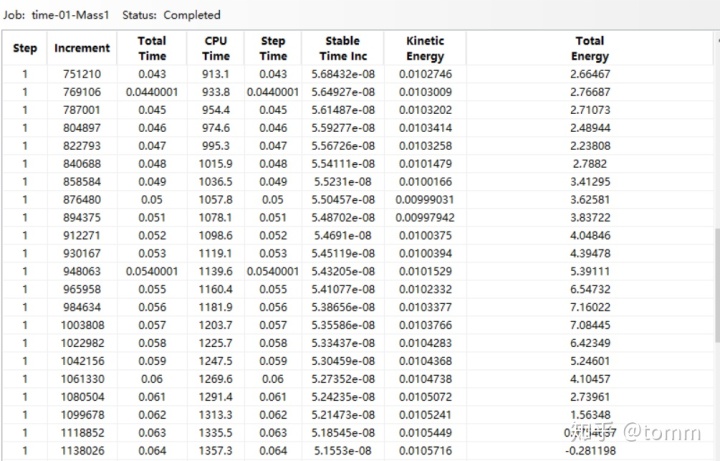
Task: Click total energy value 1.56348
Action: [x=590, y=415]
